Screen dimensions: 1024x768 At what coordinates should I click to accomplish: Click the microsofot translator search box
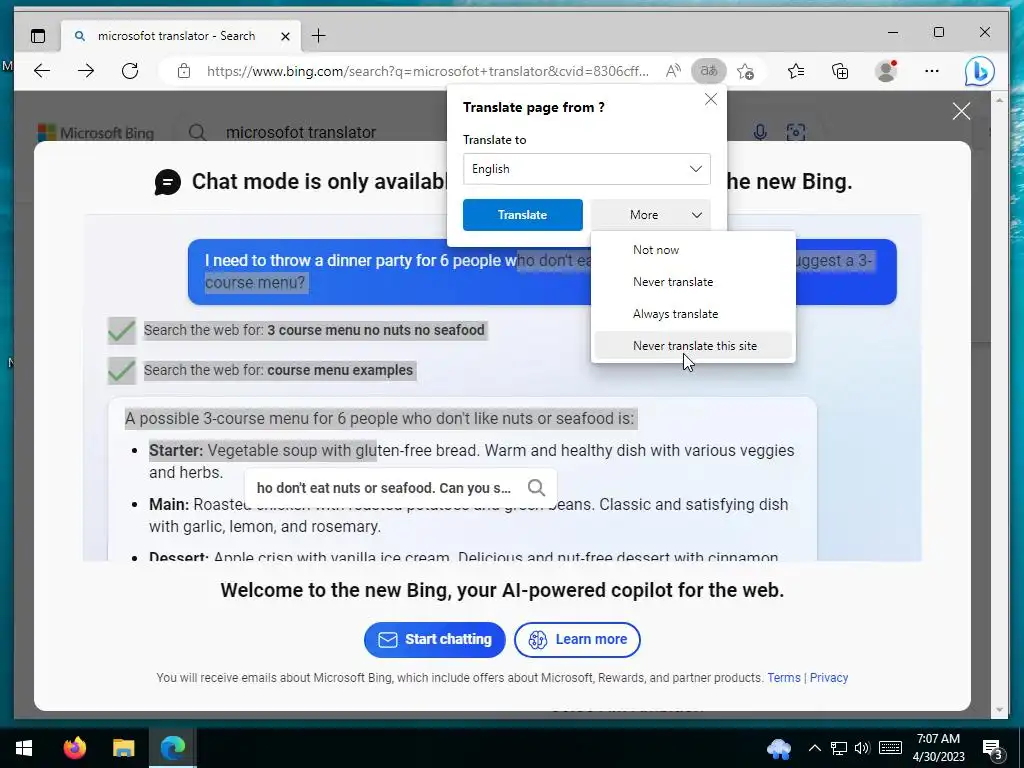click(301, 133)
